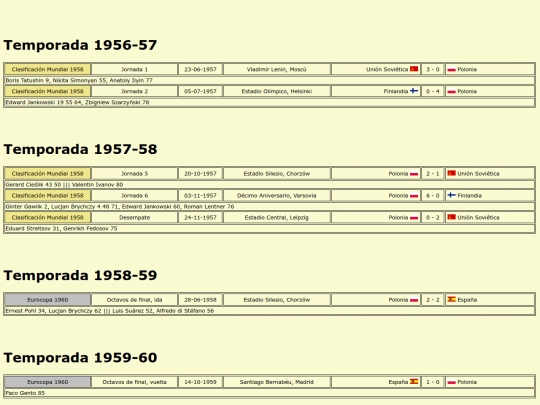
Task: Click the 0 - 2 score cell
Action: pyautogui.click(x=433, y=218)
